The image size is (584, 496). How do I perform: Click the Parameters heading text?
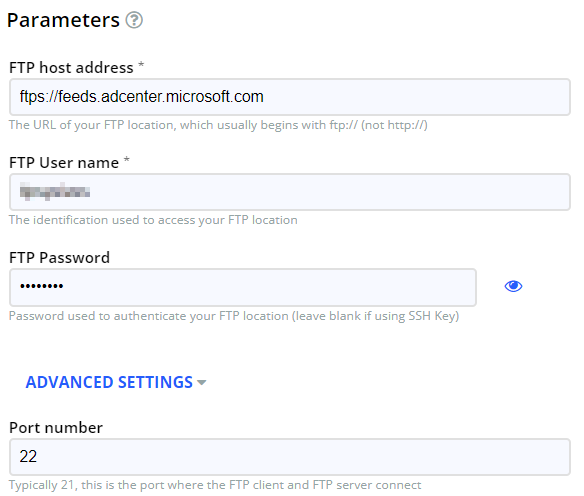pyautogui.click(x=63, y=20)
